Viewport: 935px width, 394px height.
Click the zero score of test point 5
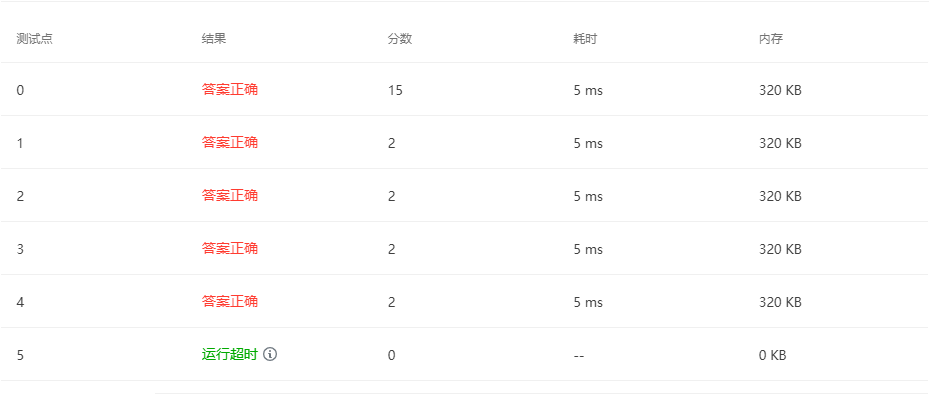tap(391, 355)
